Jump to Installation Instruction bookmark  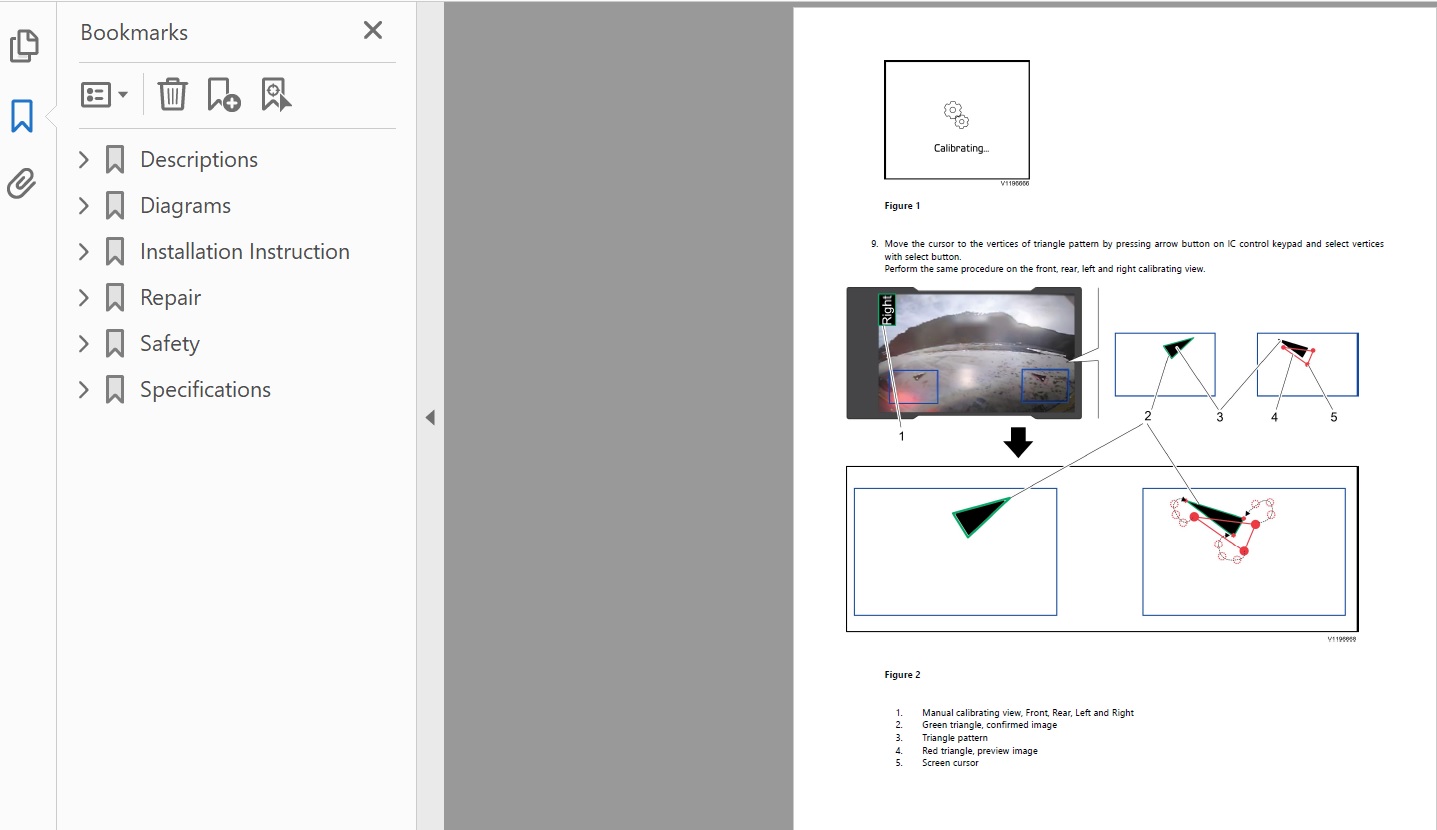pyautogui.click(x=244, y=252)
